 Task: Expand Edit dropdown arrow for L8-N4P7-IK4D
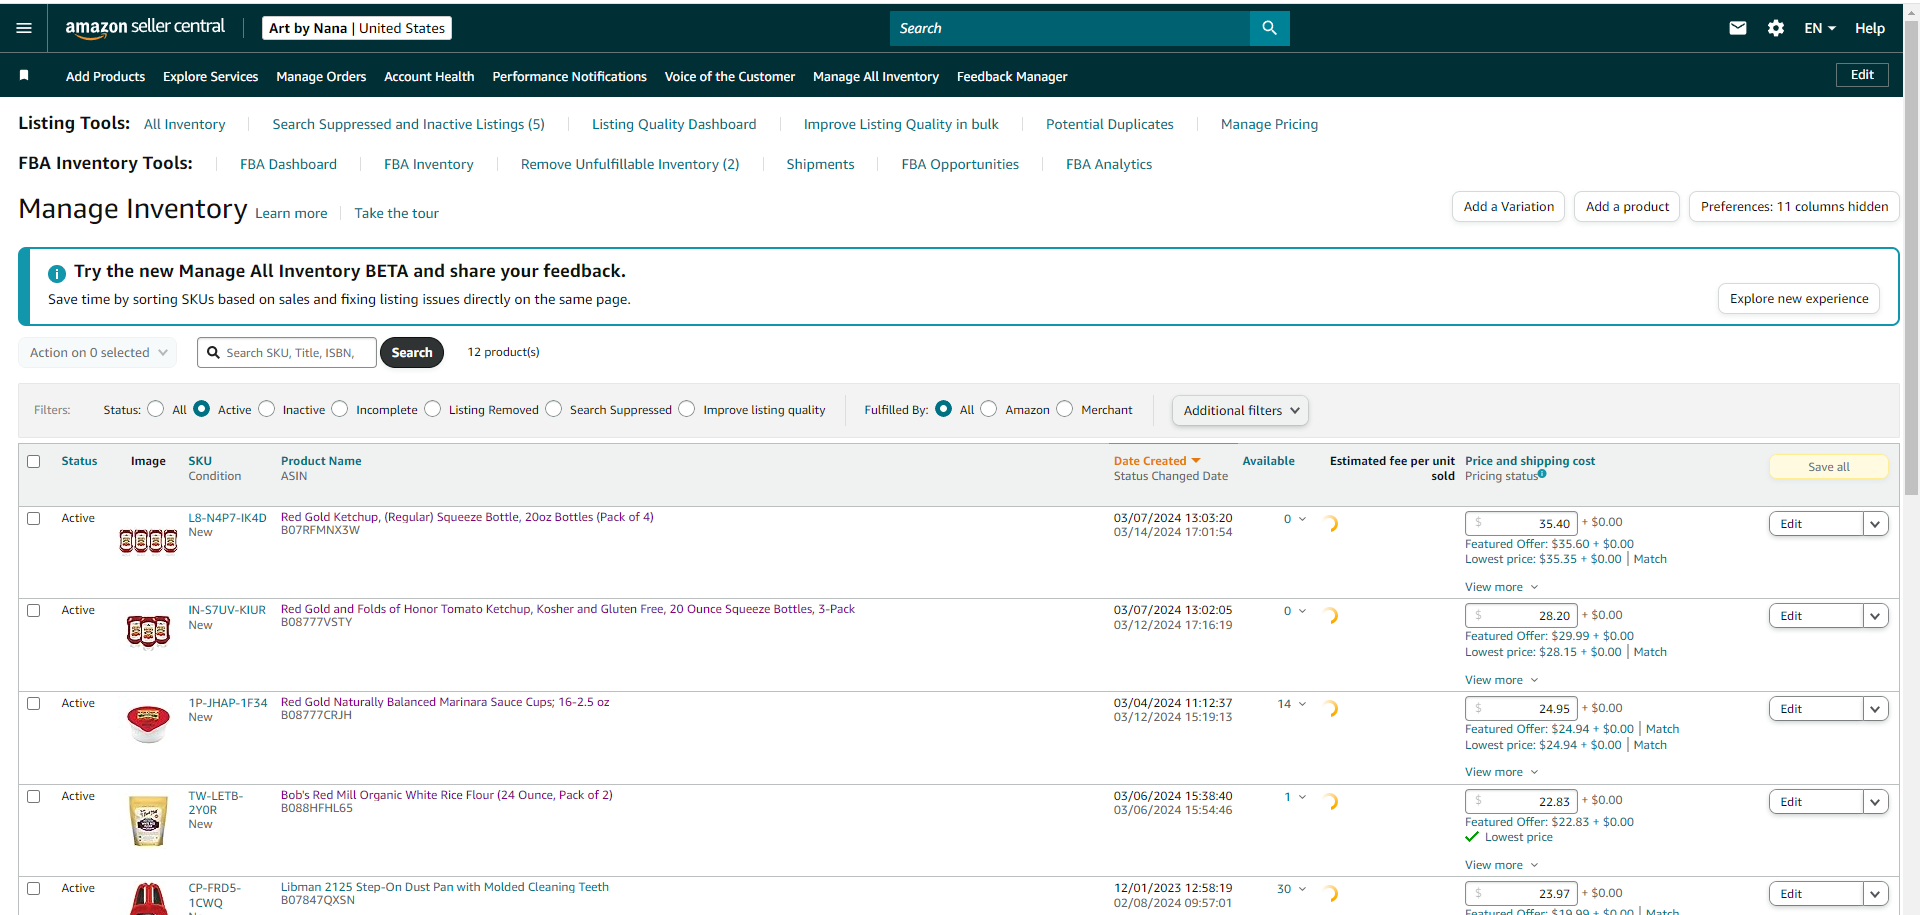(1876, 524)
